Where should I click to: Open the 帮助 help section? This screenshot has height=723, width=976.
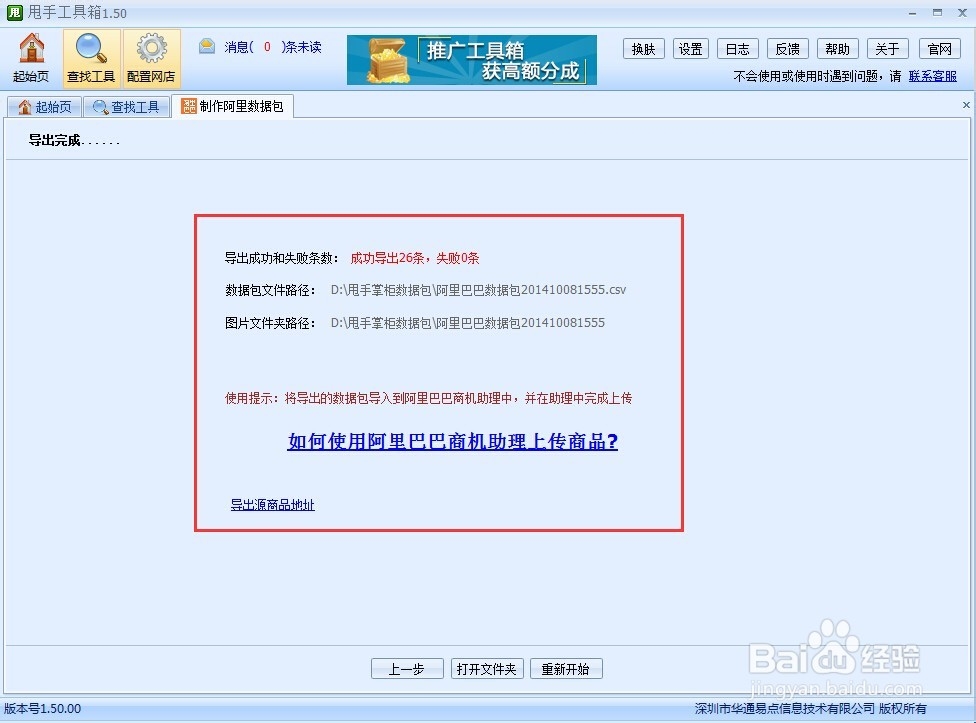(x=837, y=48)
